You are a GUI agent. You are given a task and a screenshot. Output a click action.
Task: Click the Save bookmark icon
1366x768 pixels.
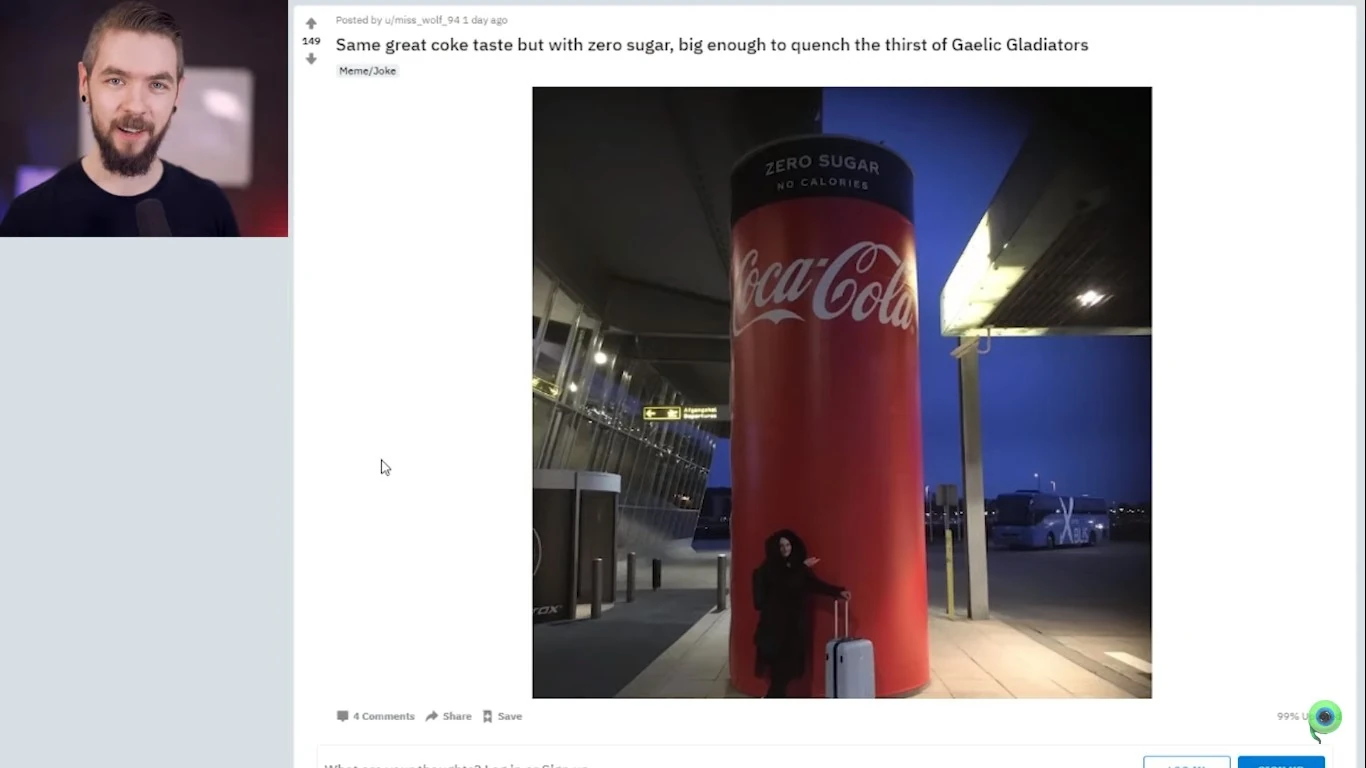pyautogui.click(x=487, y=716)
